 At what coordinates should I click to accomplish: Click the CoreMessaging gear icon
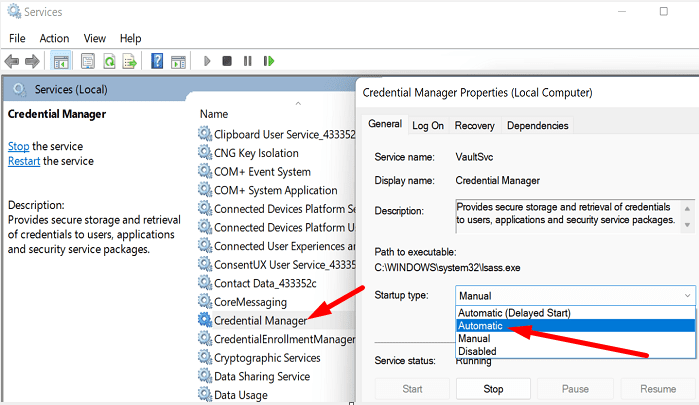point(205,302)
